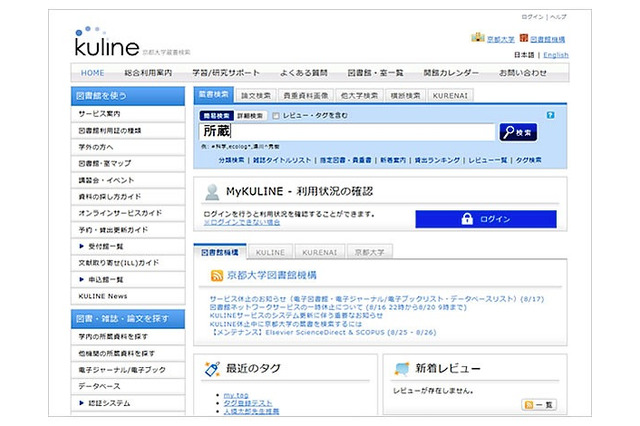Open the 図書館機構 header link
This screenshot has width=640, height=426.
click(x=547, y=39)
